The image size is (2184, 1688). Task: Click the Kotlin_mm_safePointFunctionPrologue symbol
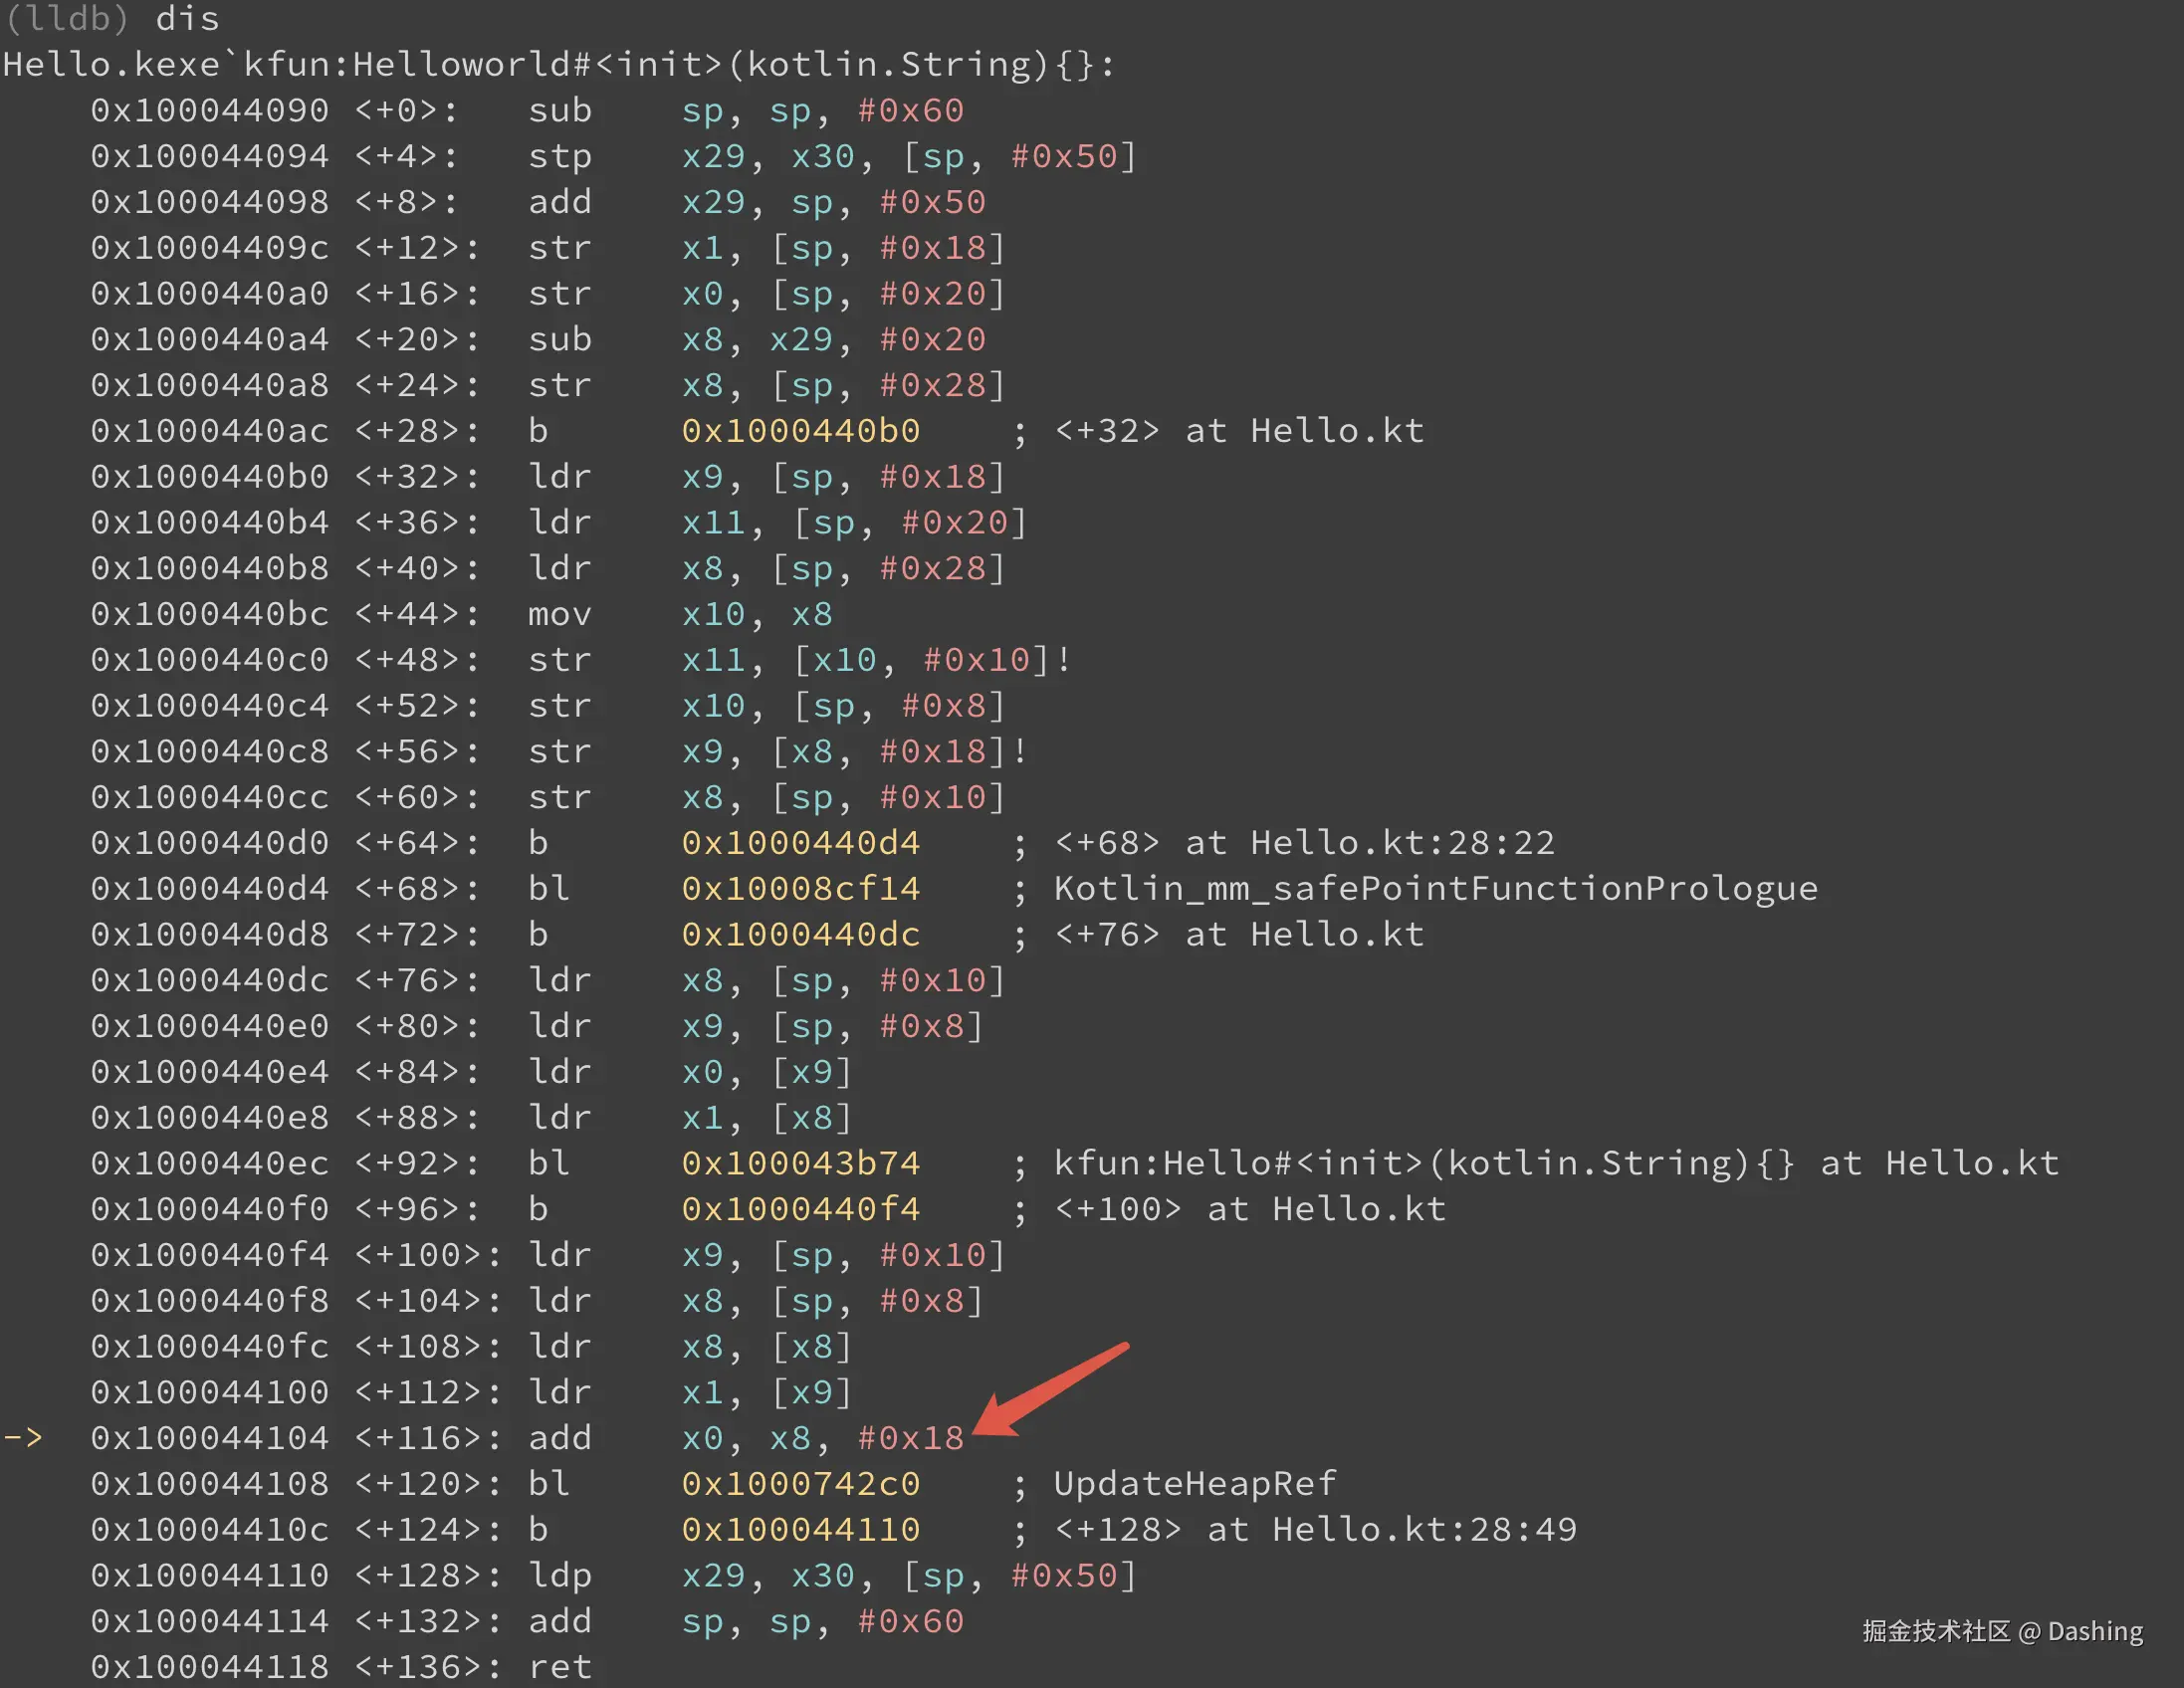[x=1435, y=888]
